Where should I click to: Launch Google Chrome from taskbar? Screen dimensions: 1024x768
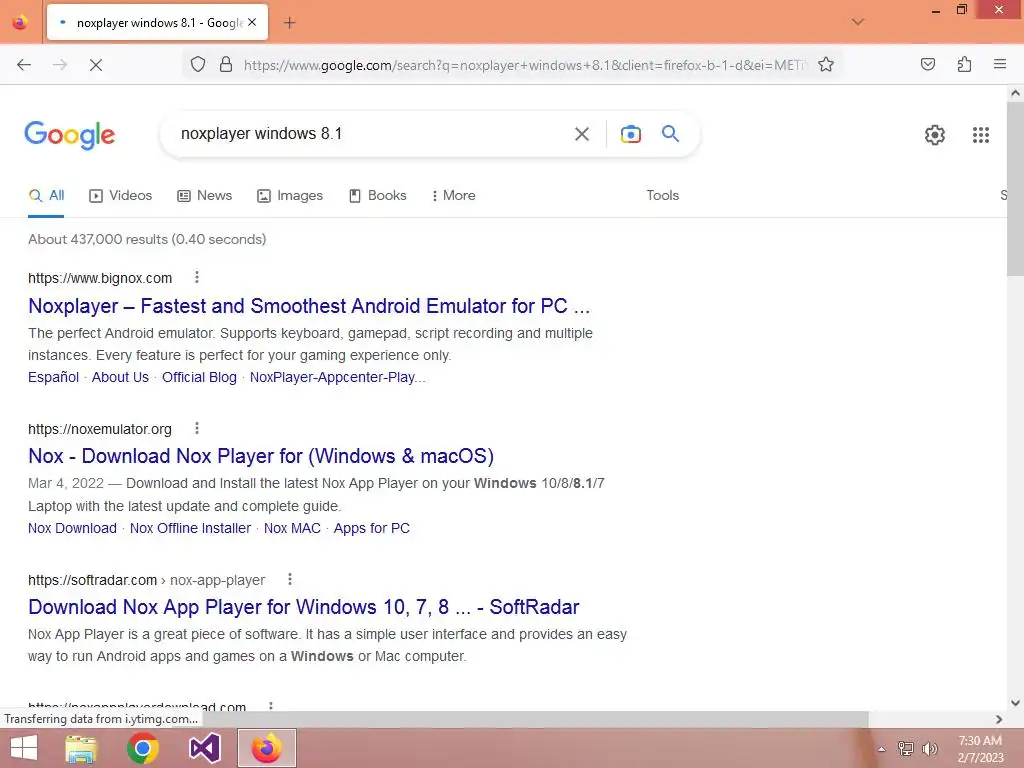pos(142,748)
